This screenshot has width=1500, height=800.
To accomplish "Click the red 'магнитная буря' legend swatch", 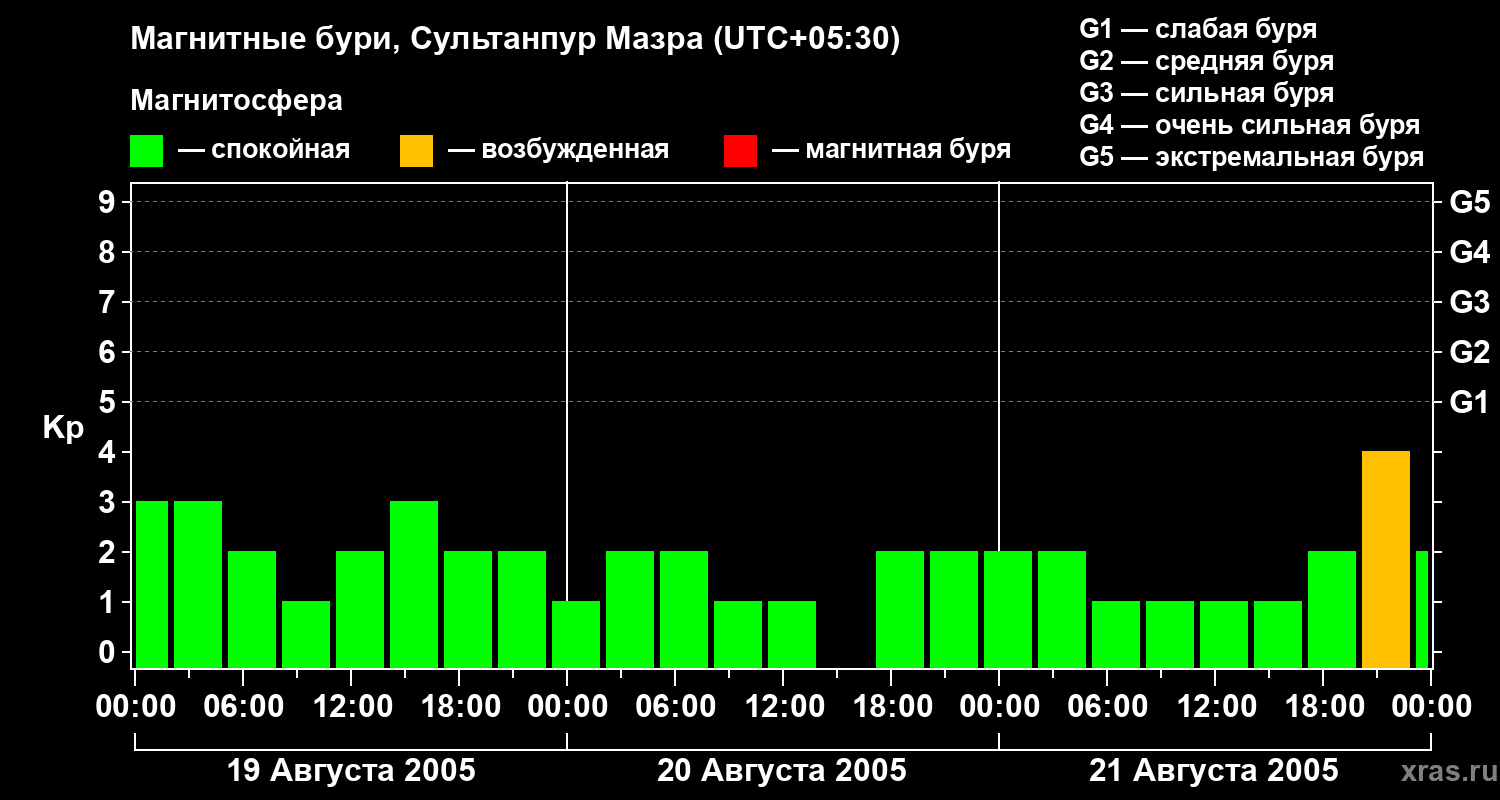I will coord(740,151).
